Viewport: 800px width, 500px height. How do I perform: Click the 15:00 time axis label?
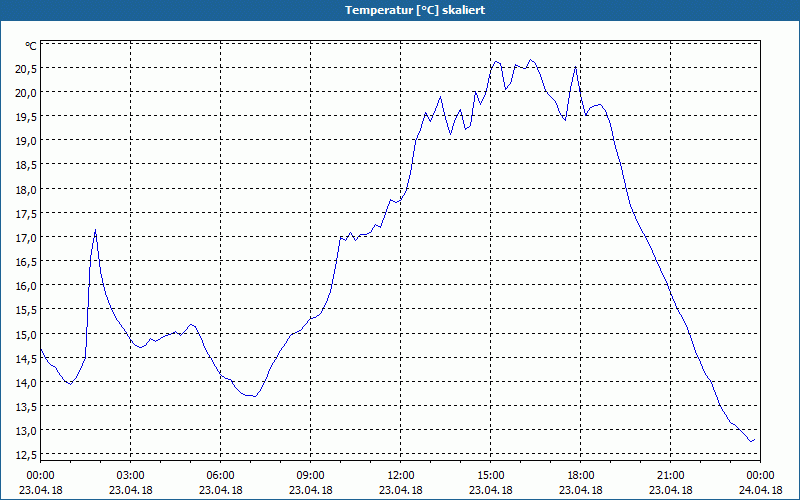[490, 476]
